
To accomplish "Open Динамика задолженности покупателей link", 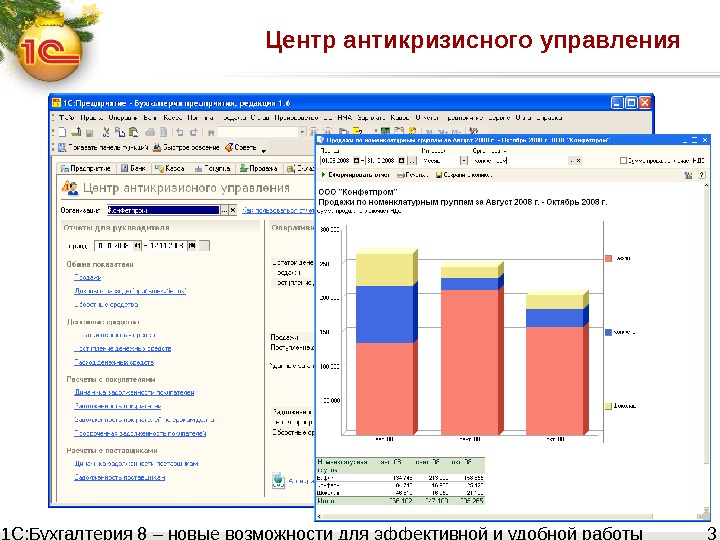I will tap(134, 393).
